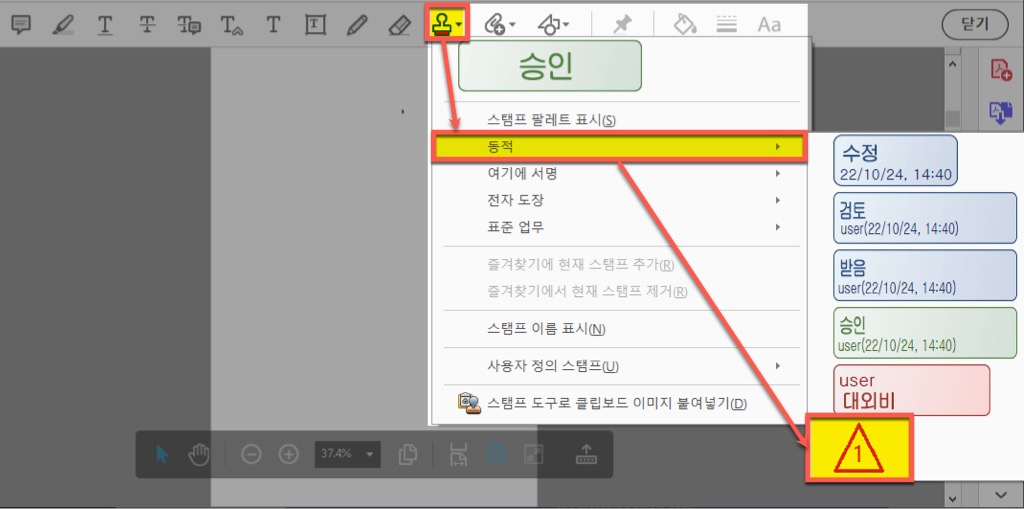Activate the hand pan tool
1024x509 pixels.
(x=199, y=454)
